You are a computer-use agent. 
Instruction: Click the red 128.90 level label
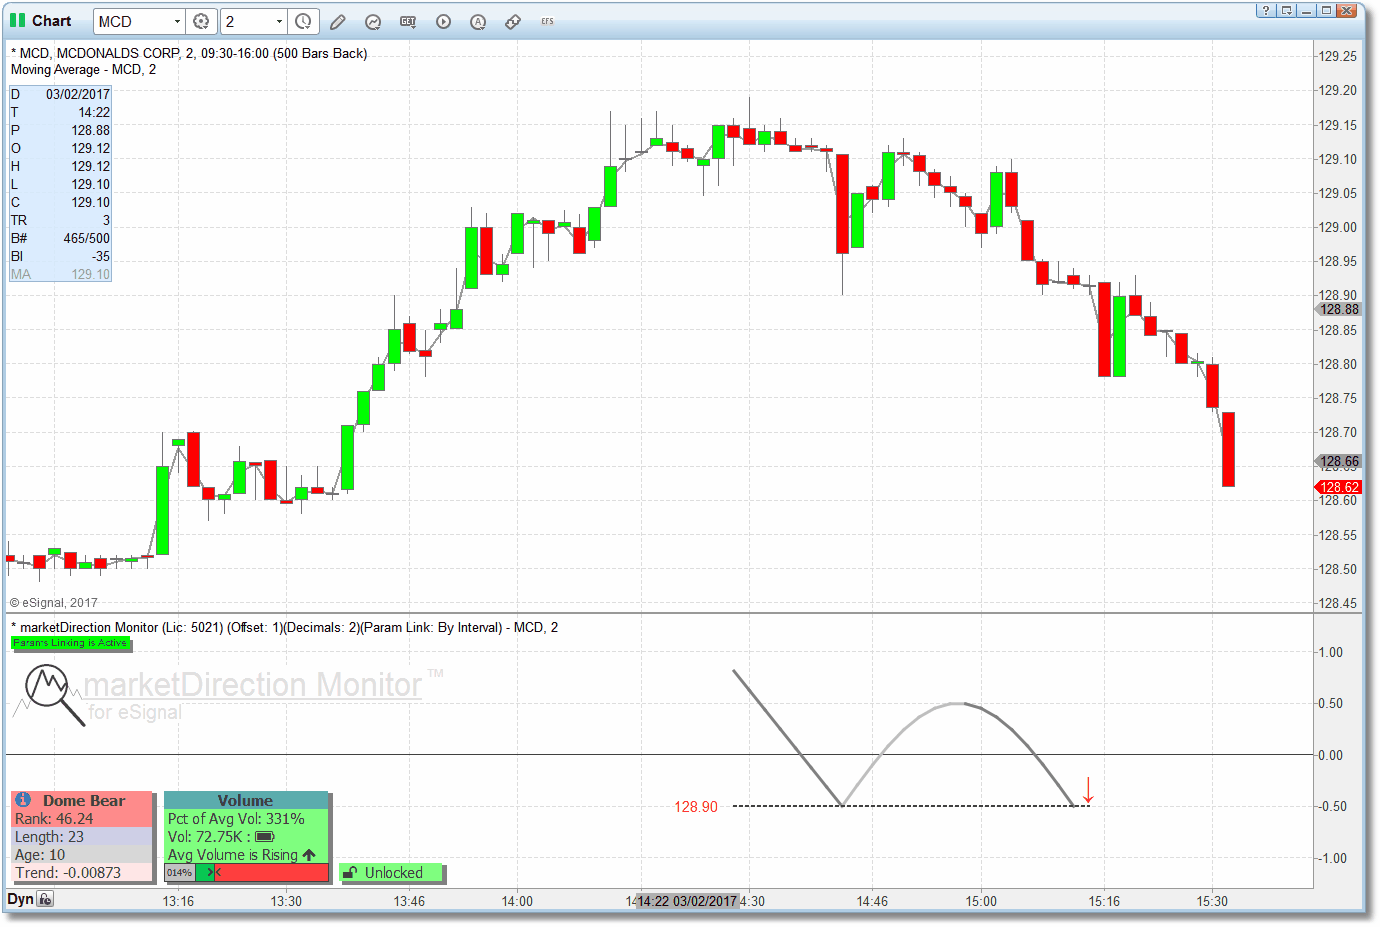pyautogui.click(x=696, y=807)
